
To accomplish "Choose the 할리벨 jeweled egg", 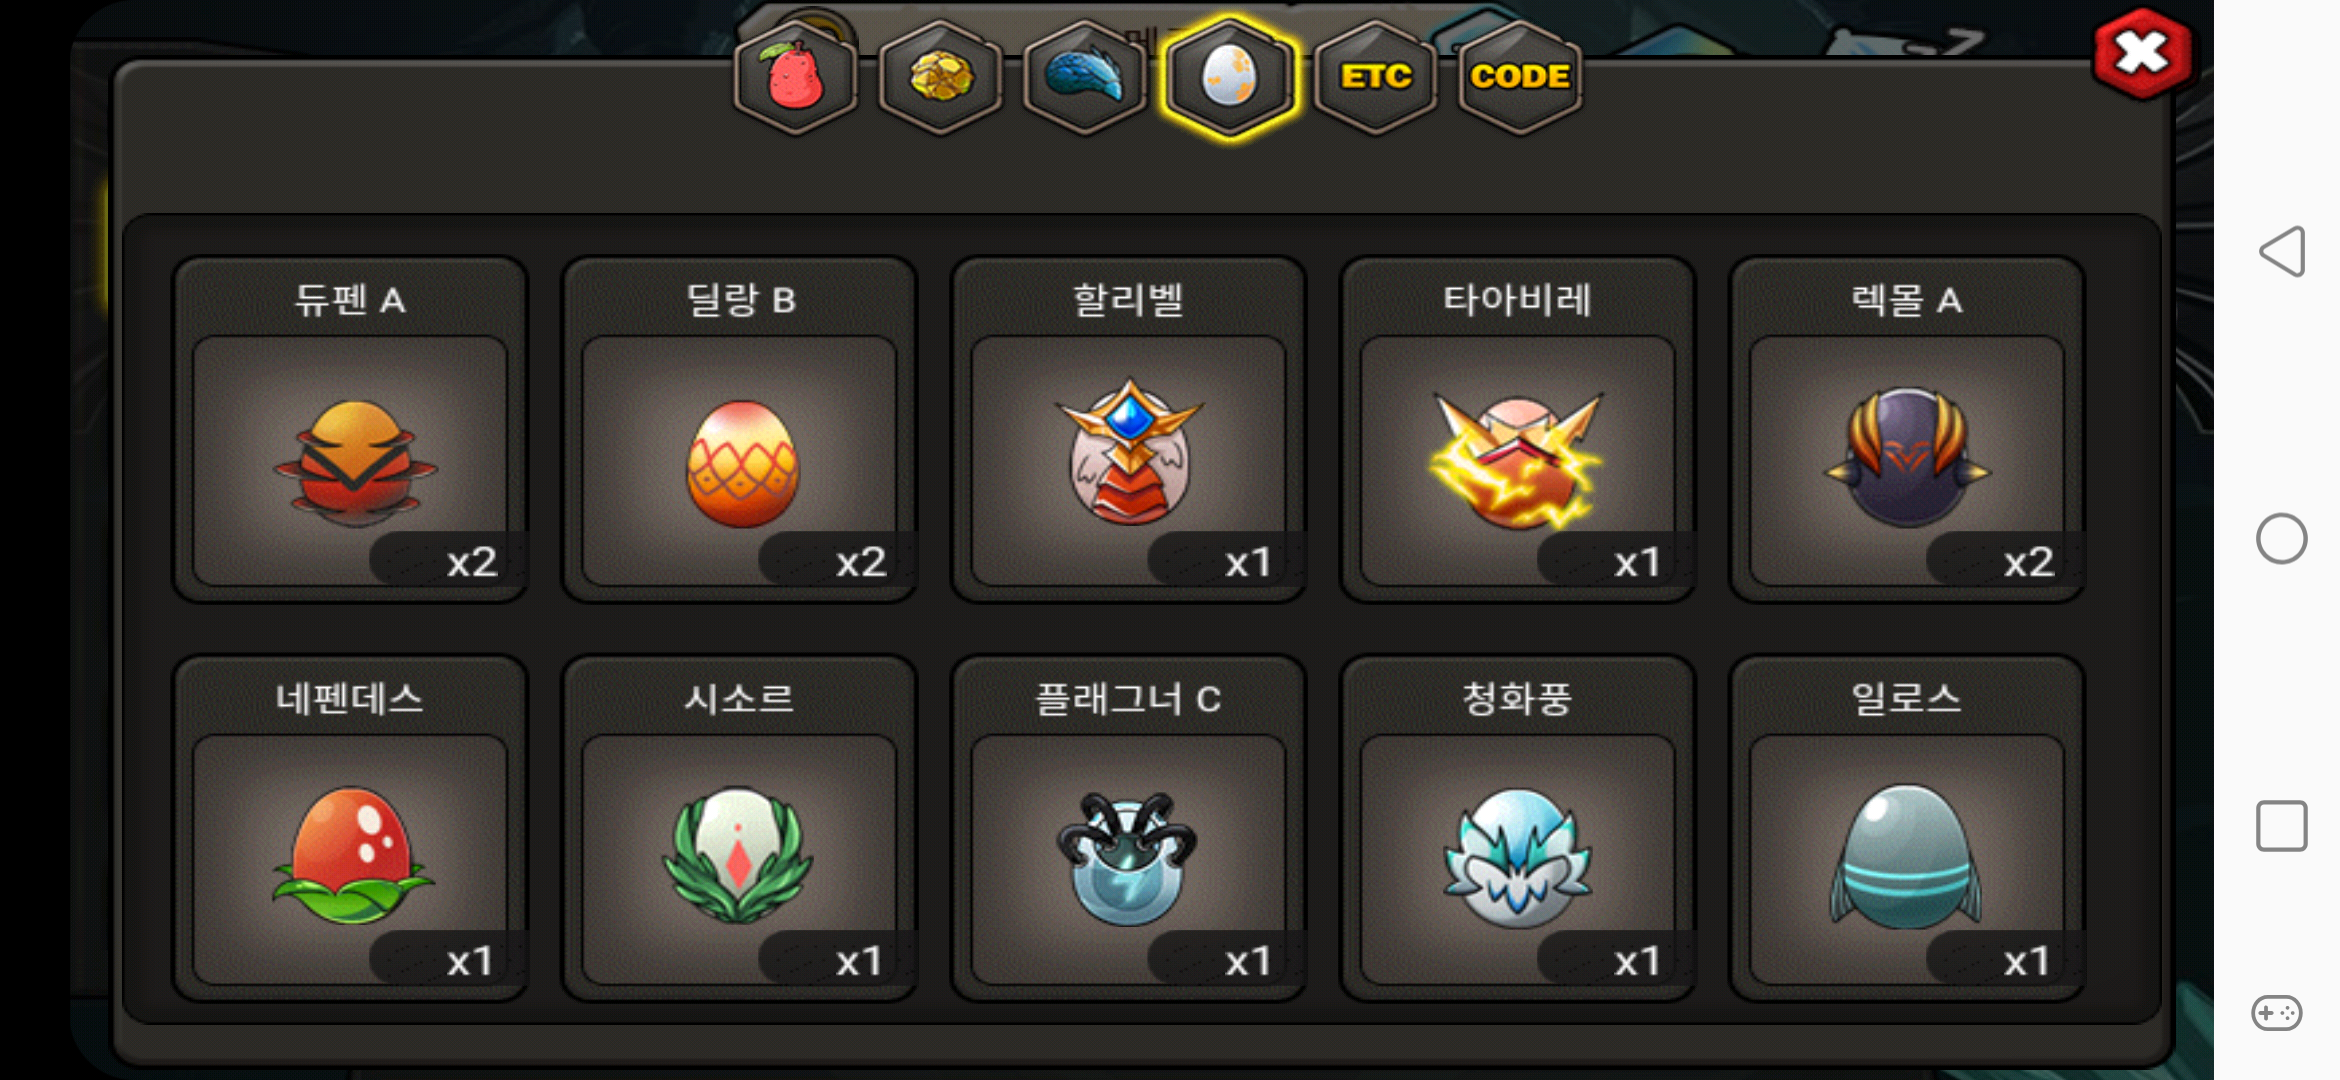I will pos(1128,430).
